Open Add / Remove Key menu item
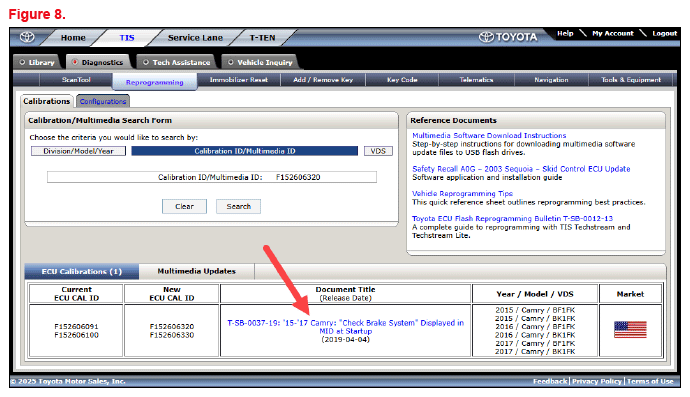 click(323, 80)
